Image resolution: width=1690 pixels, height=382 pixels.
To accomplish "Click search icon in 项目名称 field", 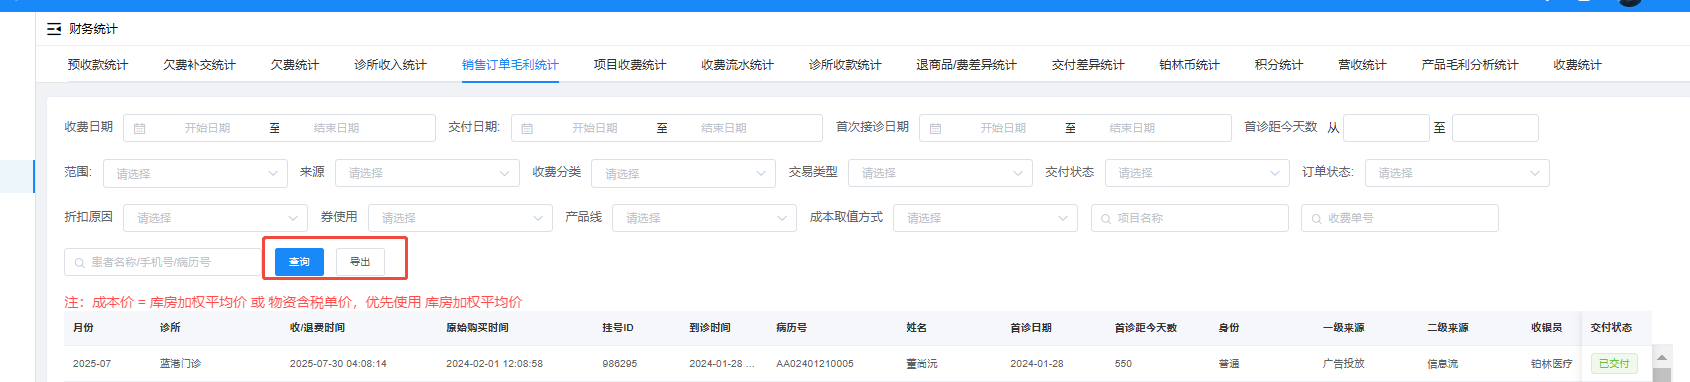I will pos(1106,219).
